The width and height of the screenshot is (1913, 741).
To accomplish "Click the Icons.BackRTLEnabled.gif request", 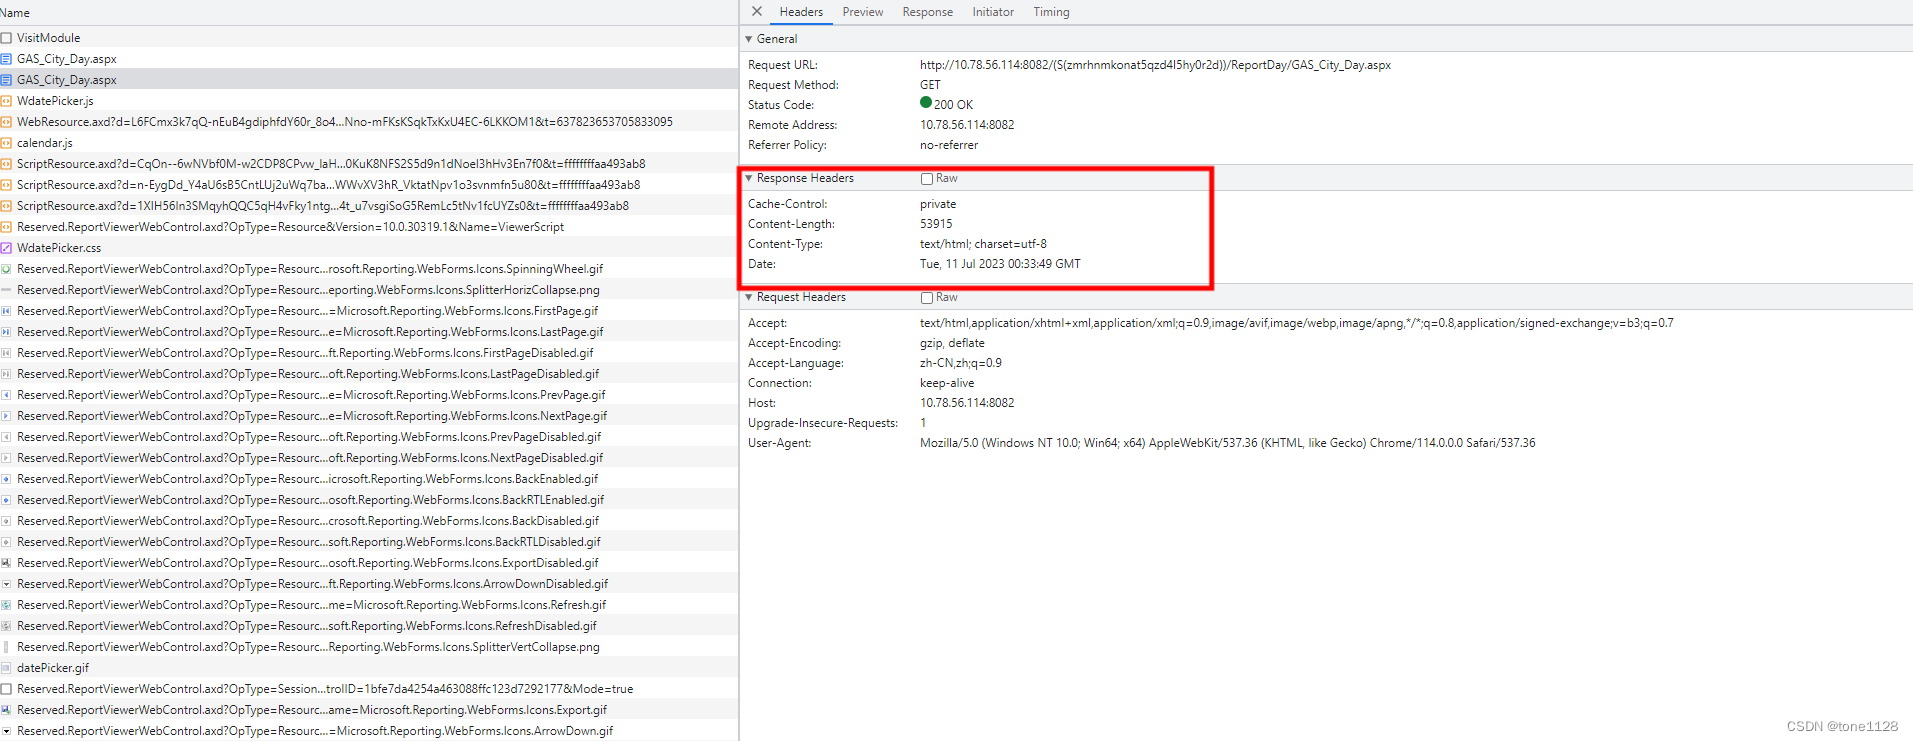I will tap(369, 500).
